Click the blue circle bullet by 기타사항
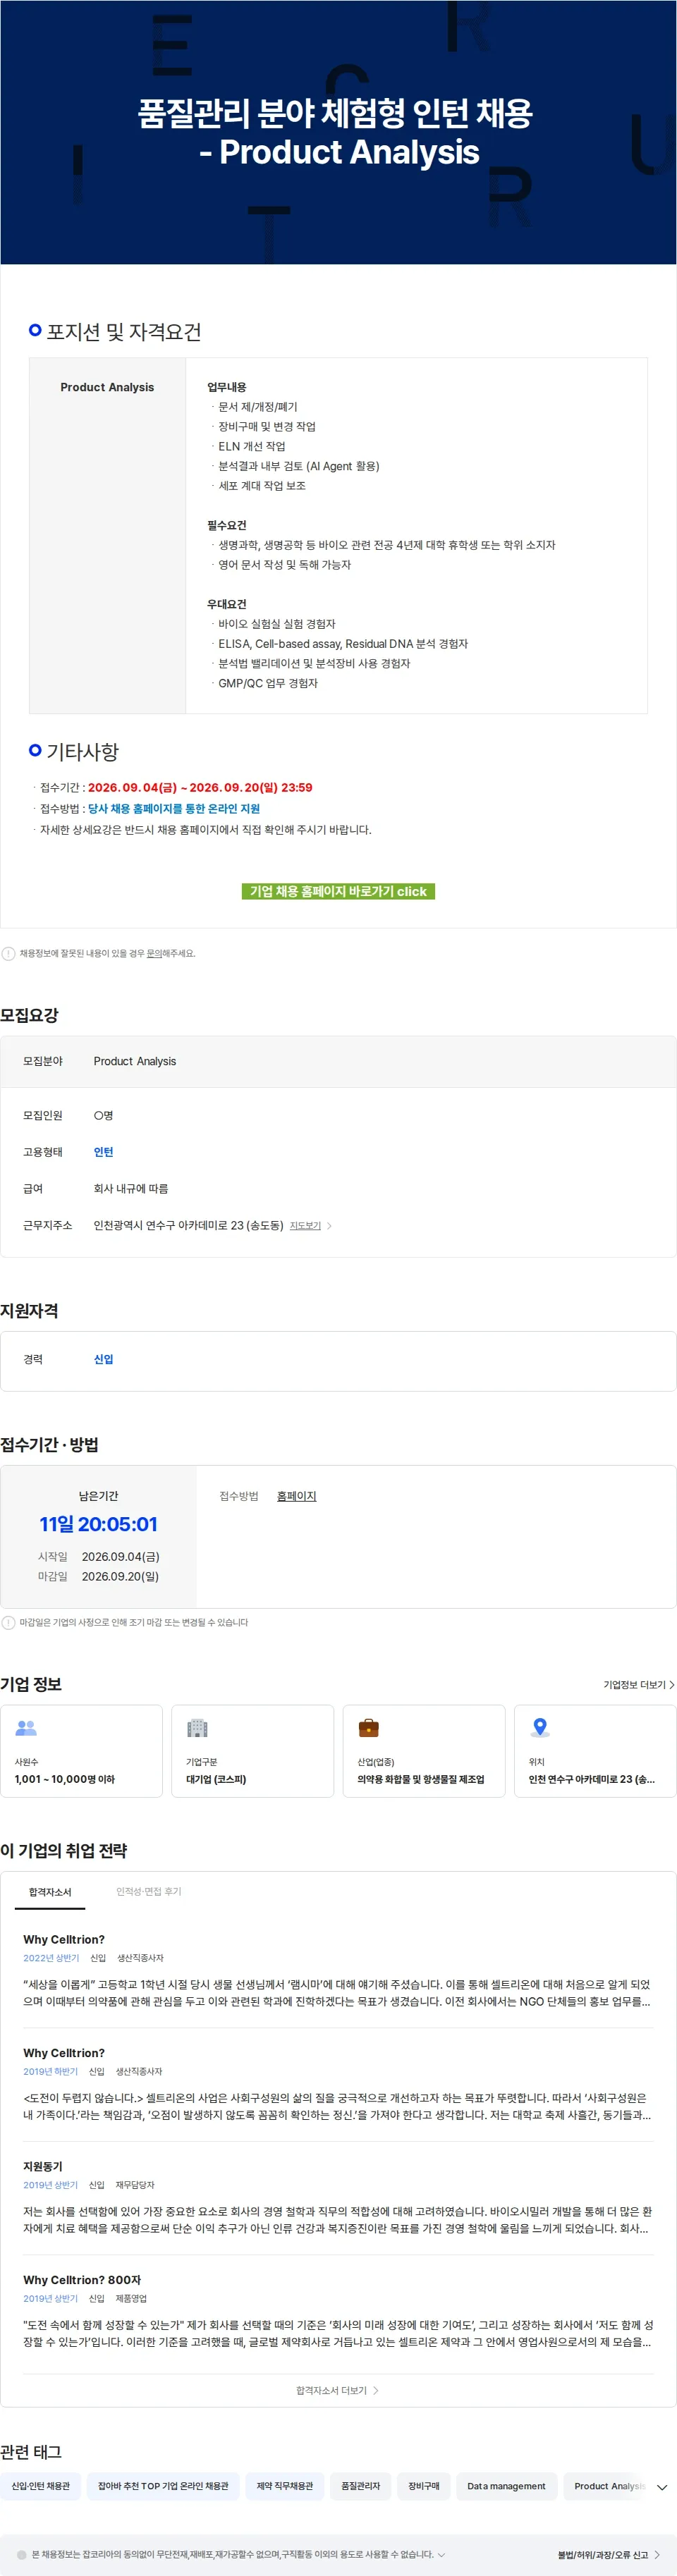 35,750
